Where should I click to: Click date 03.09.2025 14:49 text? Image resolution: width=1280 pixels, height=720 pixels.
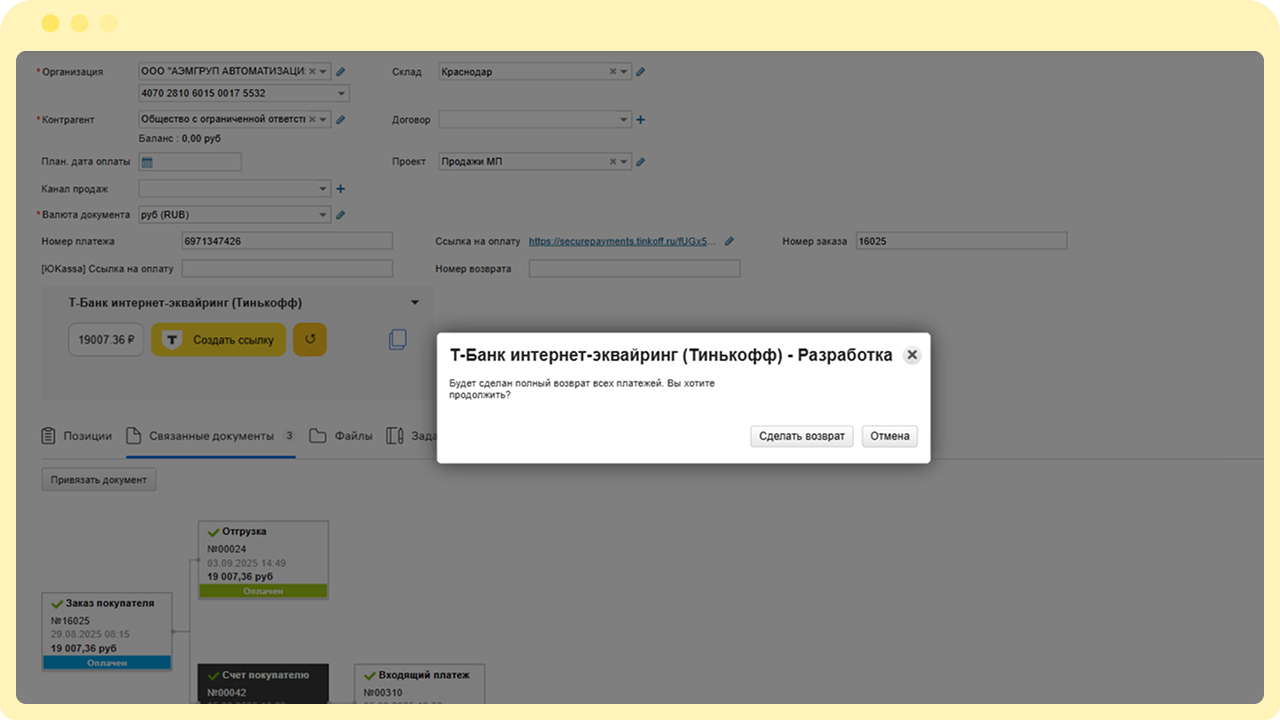click(246, 563)
